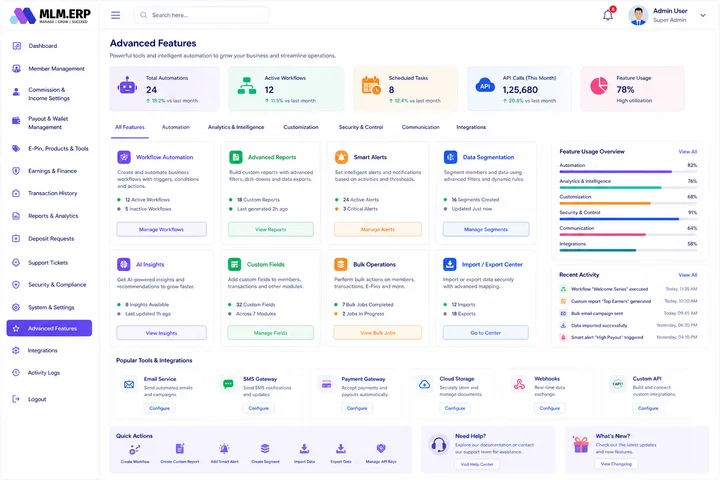Screen dimensions: 720x480
Task: Click the MLM.ERP logo
Action: (50, 15)
